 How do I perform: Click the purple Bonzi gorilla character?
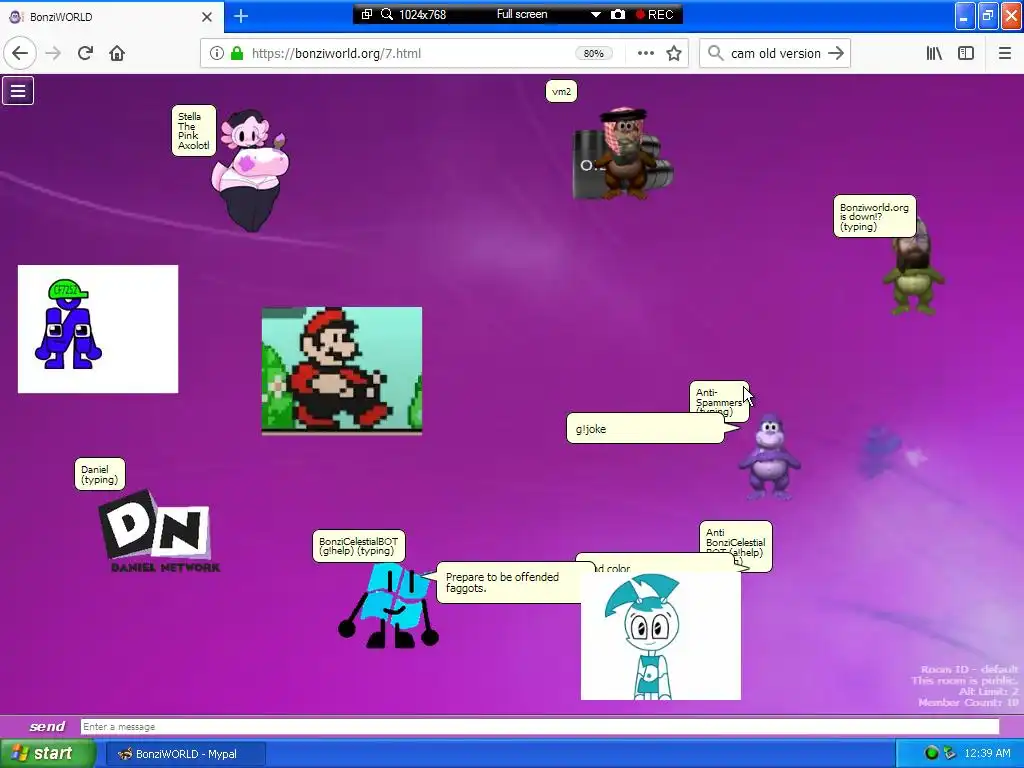pyautogui.click(x=769, y=458)
